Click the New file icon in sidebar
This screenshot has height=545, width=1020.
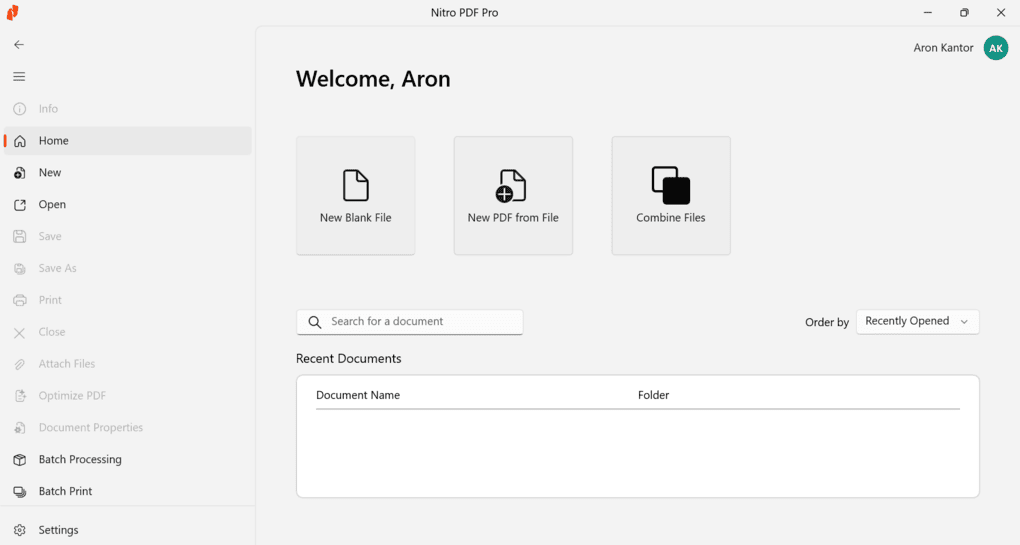click(20, 172)
